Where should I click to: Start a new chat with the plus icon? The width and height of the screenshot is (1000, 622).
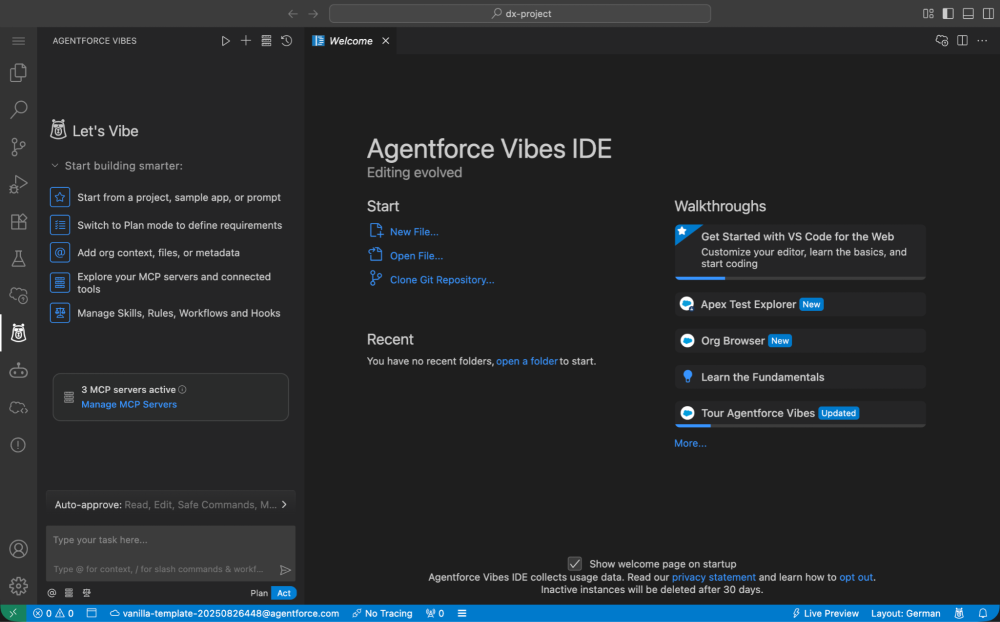point(245,40)
